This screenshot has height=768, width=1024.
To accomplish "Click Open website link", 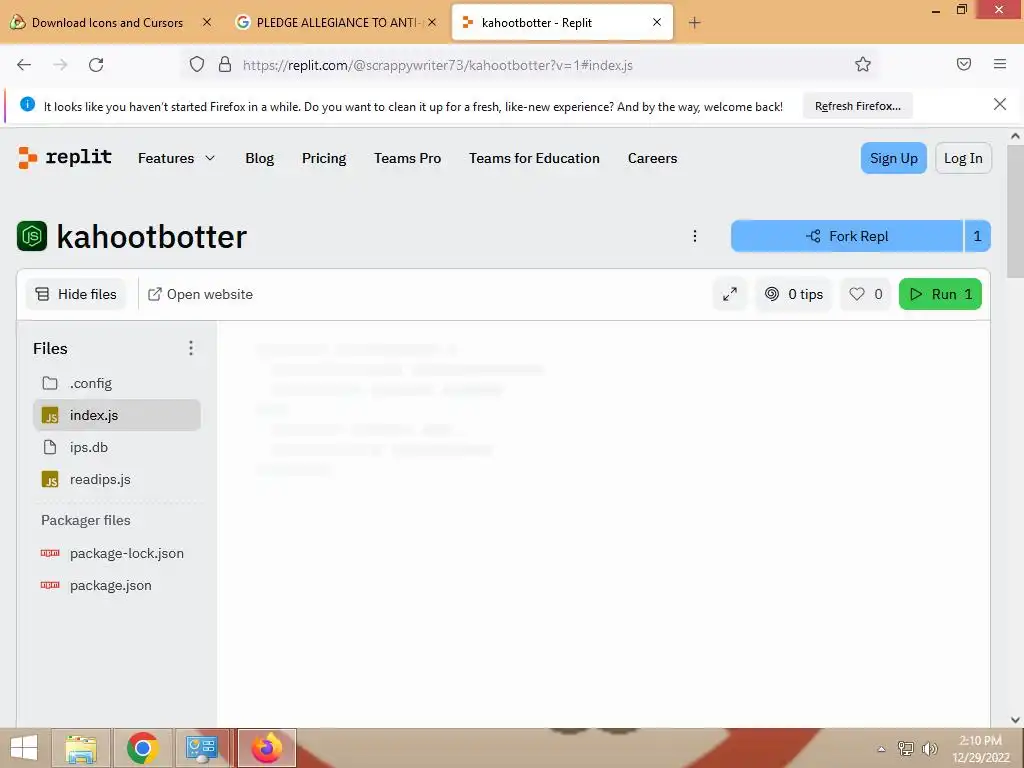I will coord(200,295).
